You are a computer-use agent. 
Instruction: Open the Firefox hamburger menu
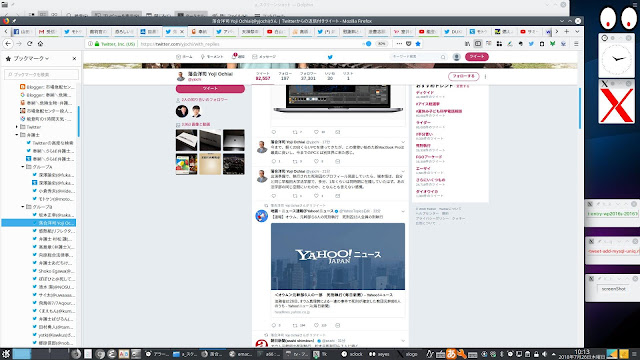click(576, 44)
